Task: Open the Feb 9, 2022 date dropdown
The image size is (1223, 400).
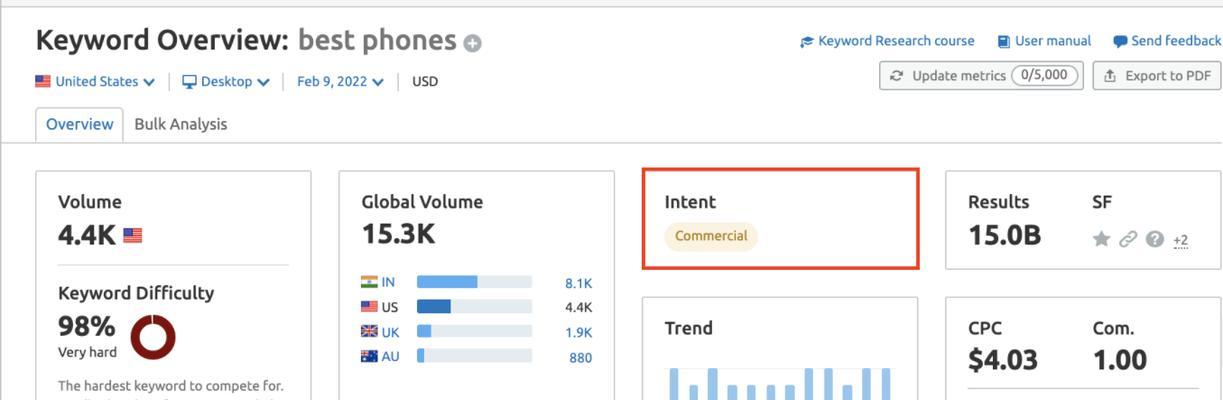Action: pos(340,81)
